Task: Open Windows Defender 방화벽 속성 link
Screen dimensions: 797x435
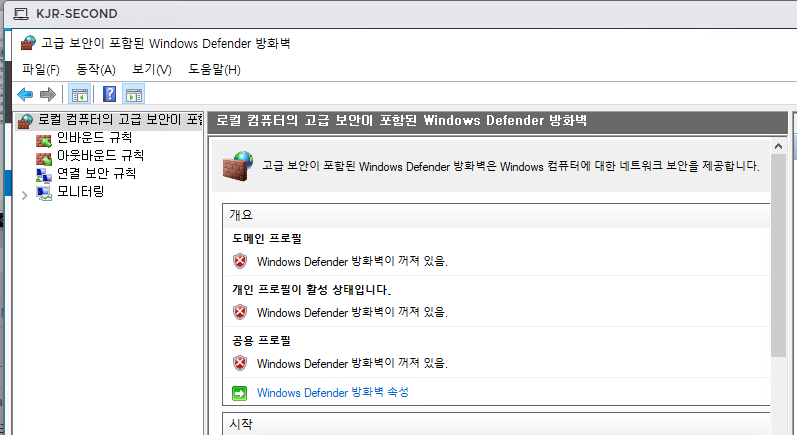Action: [x=332, y=392]
